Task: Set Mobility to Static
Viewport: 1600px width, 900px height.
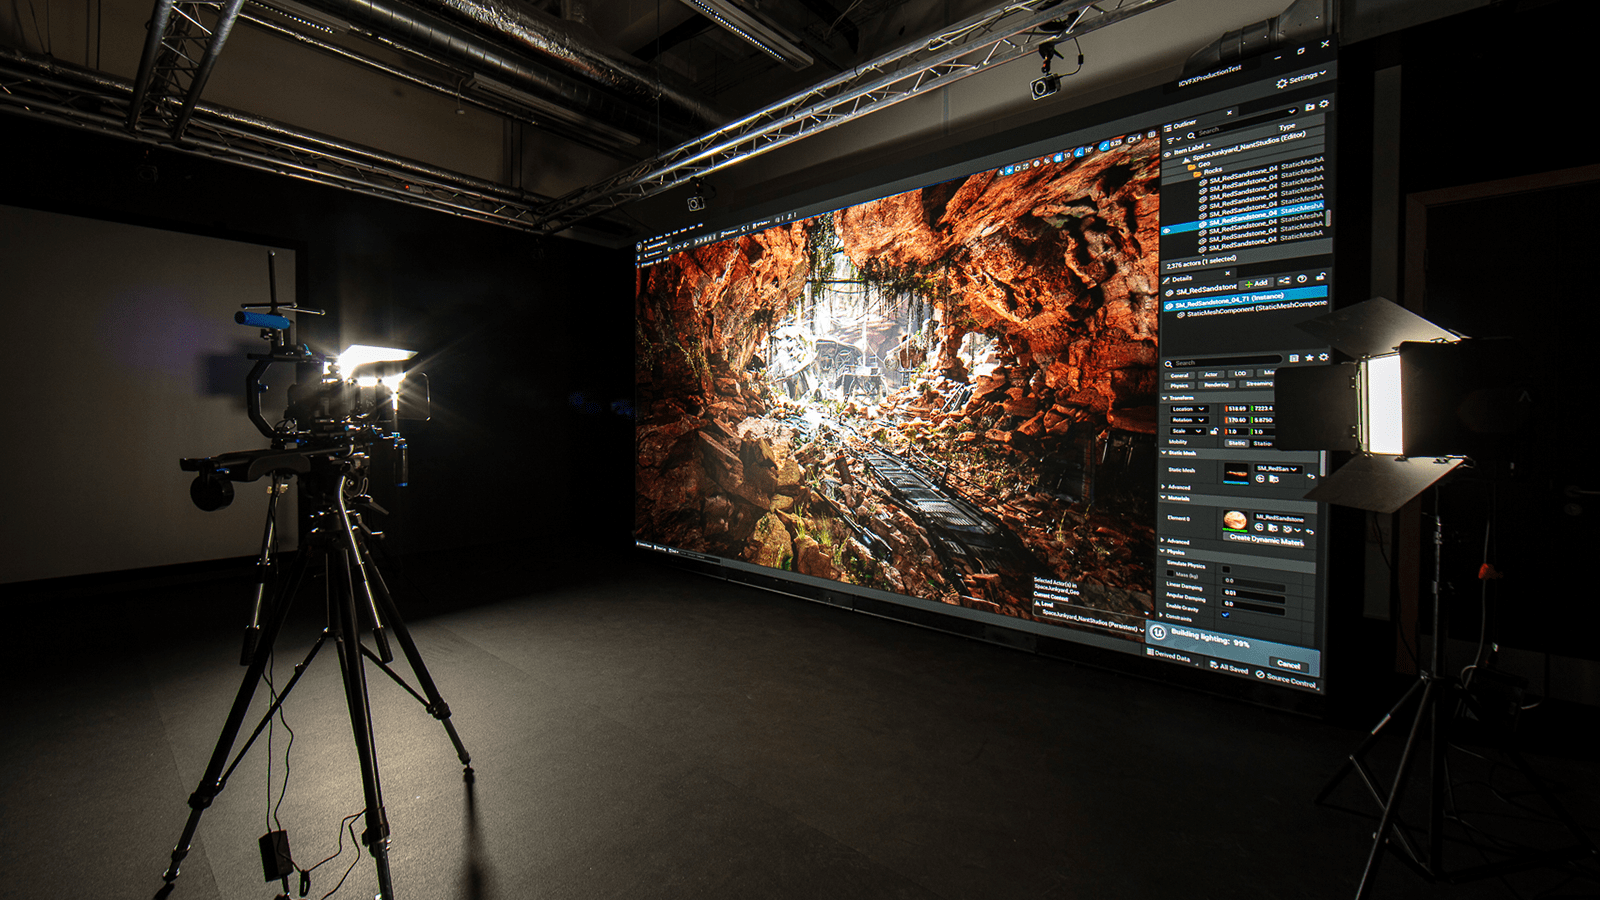Action: coord(1237,443)
